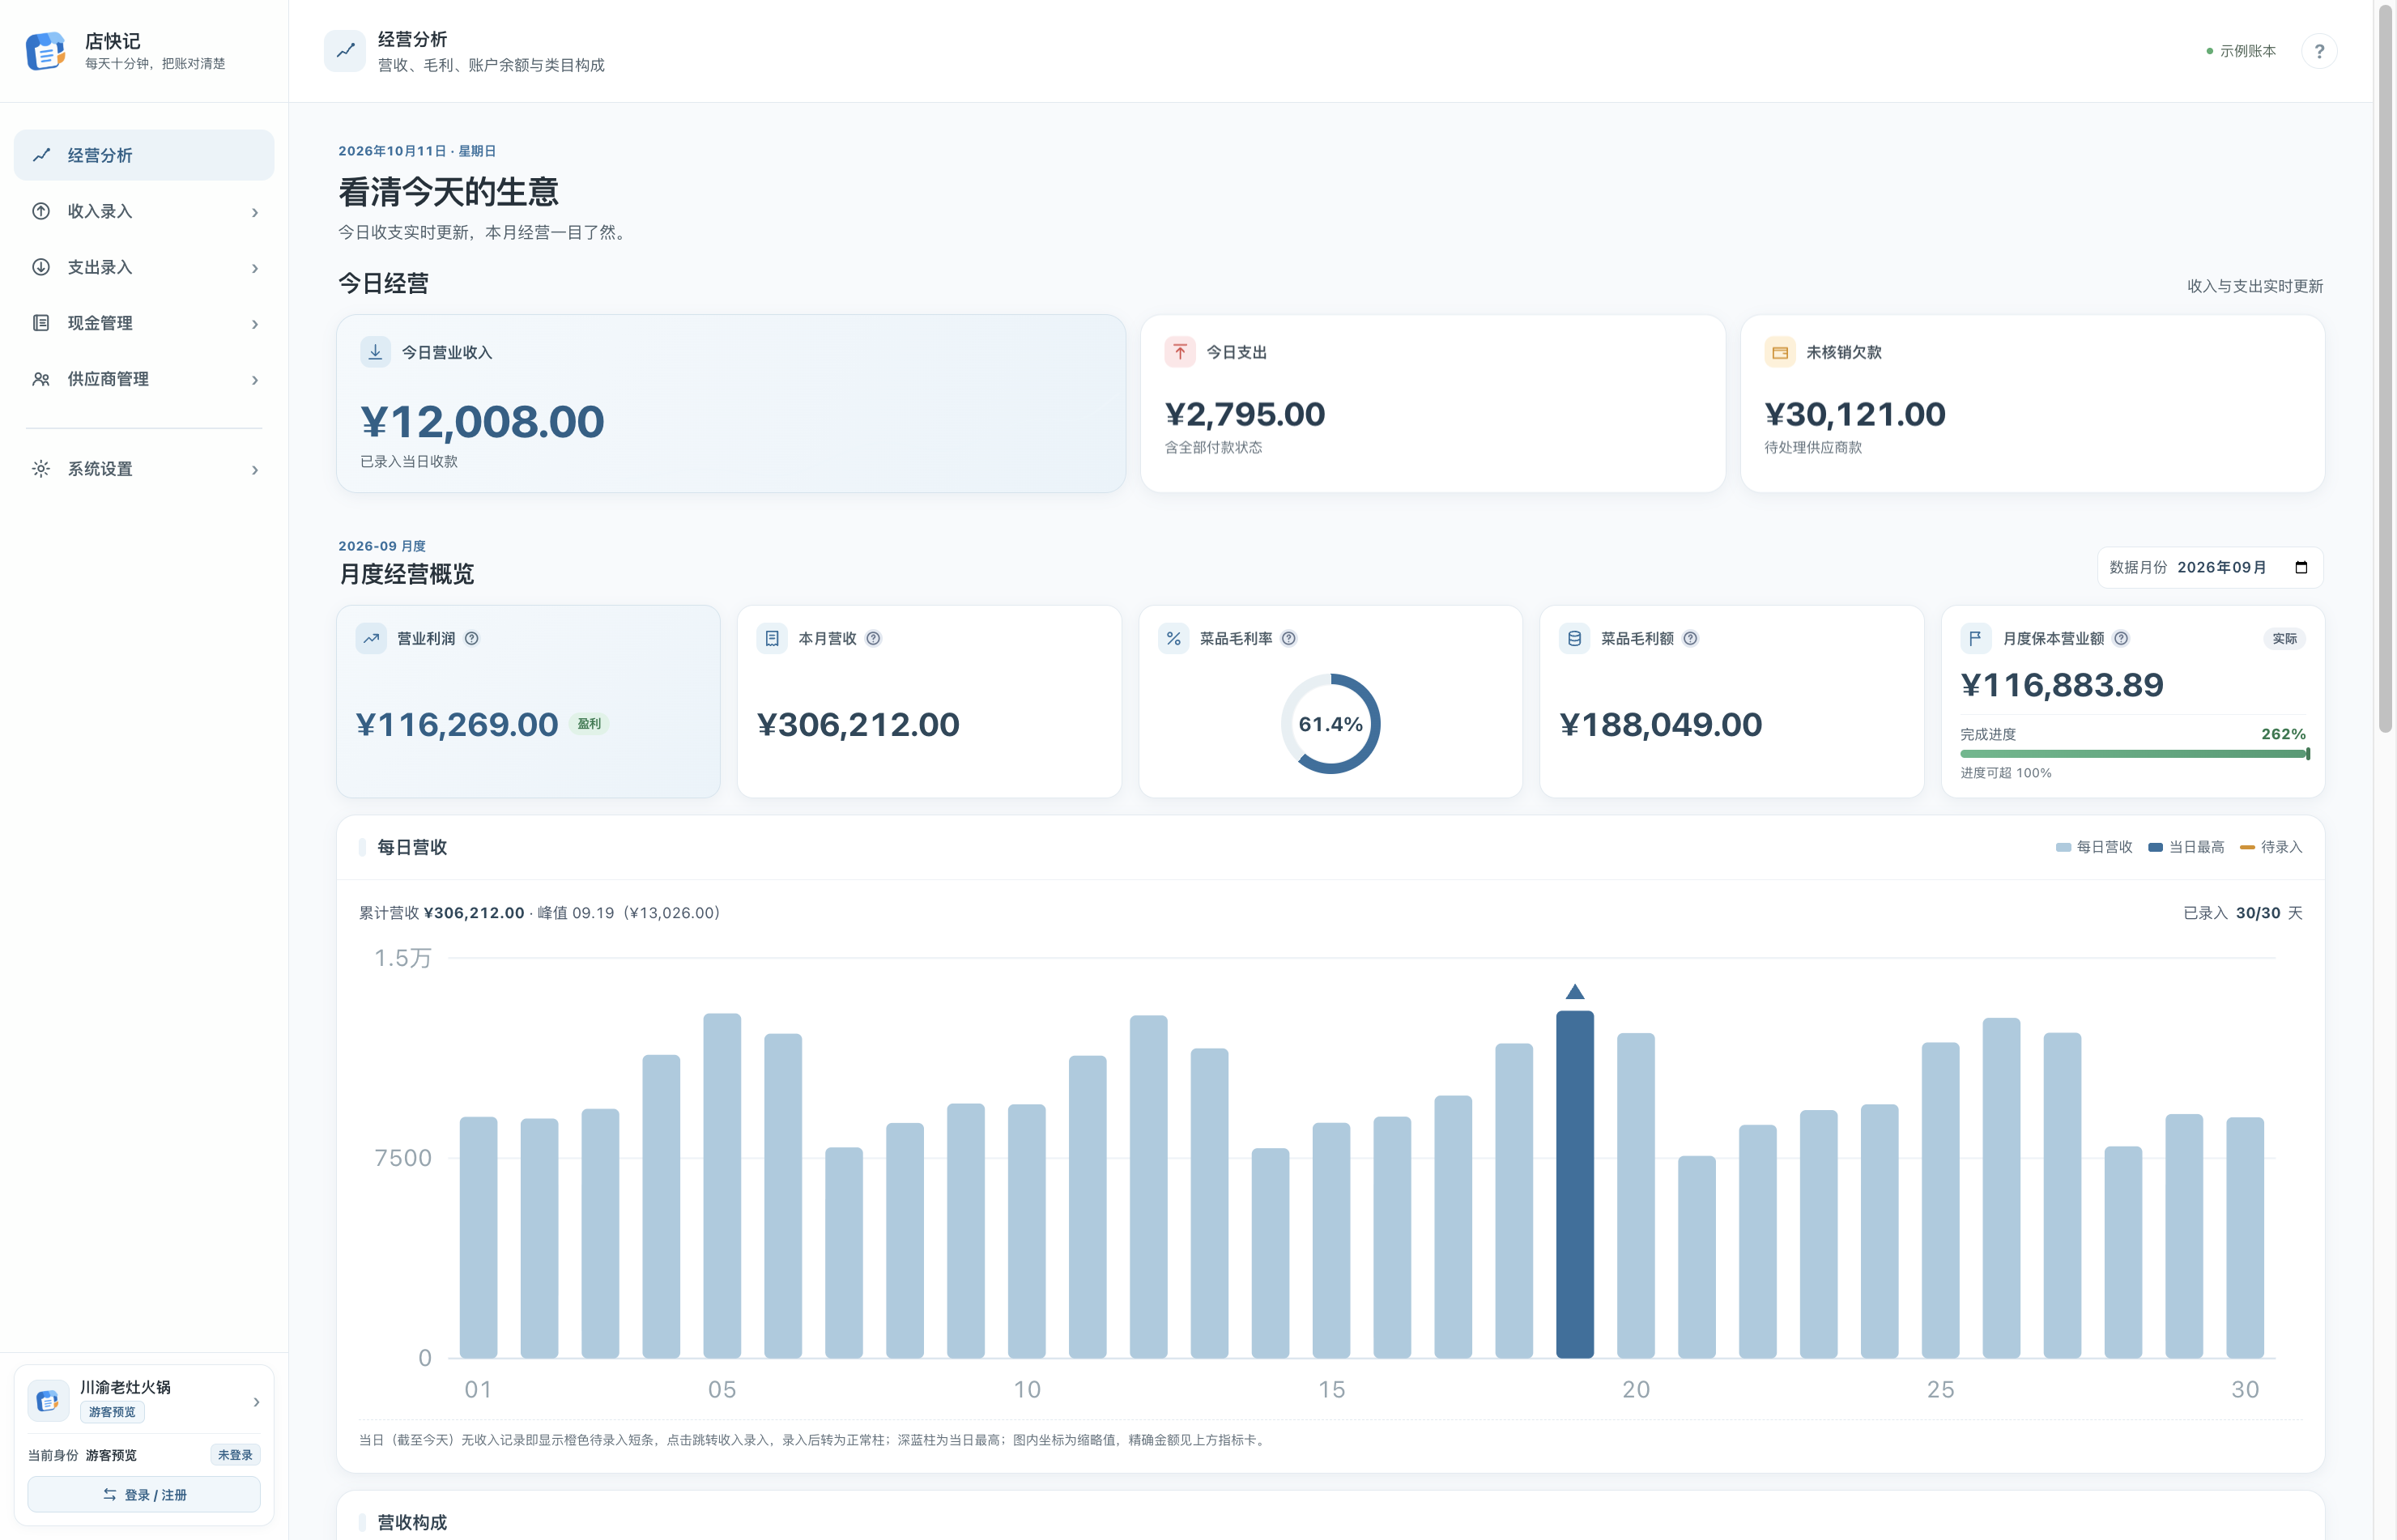The height and width of the screenshot is (1540, 2397).
Task: Click the 未核销欠款 wallet icon
Action: click(x=1780, y=352)
